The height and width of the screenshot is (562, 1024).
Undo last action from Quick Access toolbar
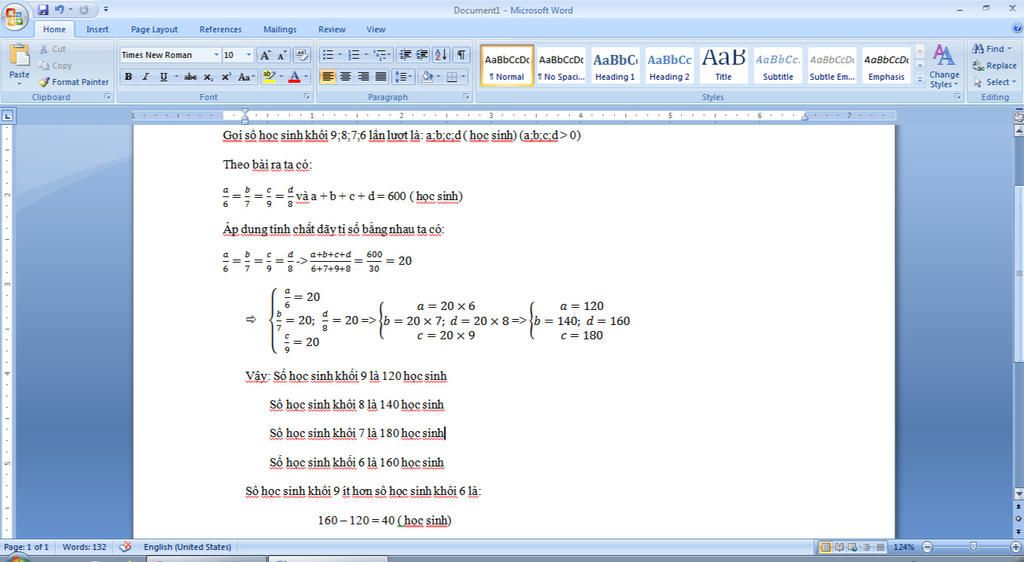[60, 10]
